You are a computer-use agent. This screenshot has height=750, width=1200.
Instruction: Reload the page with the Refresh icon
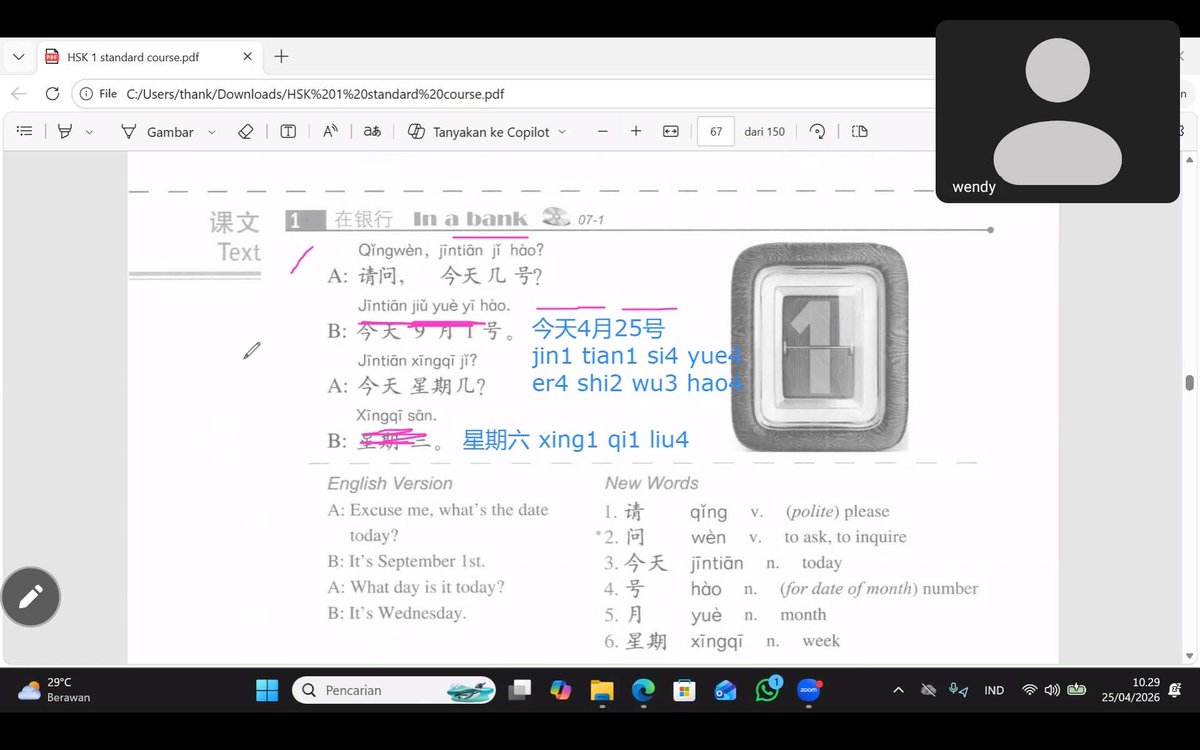point(52,94)
